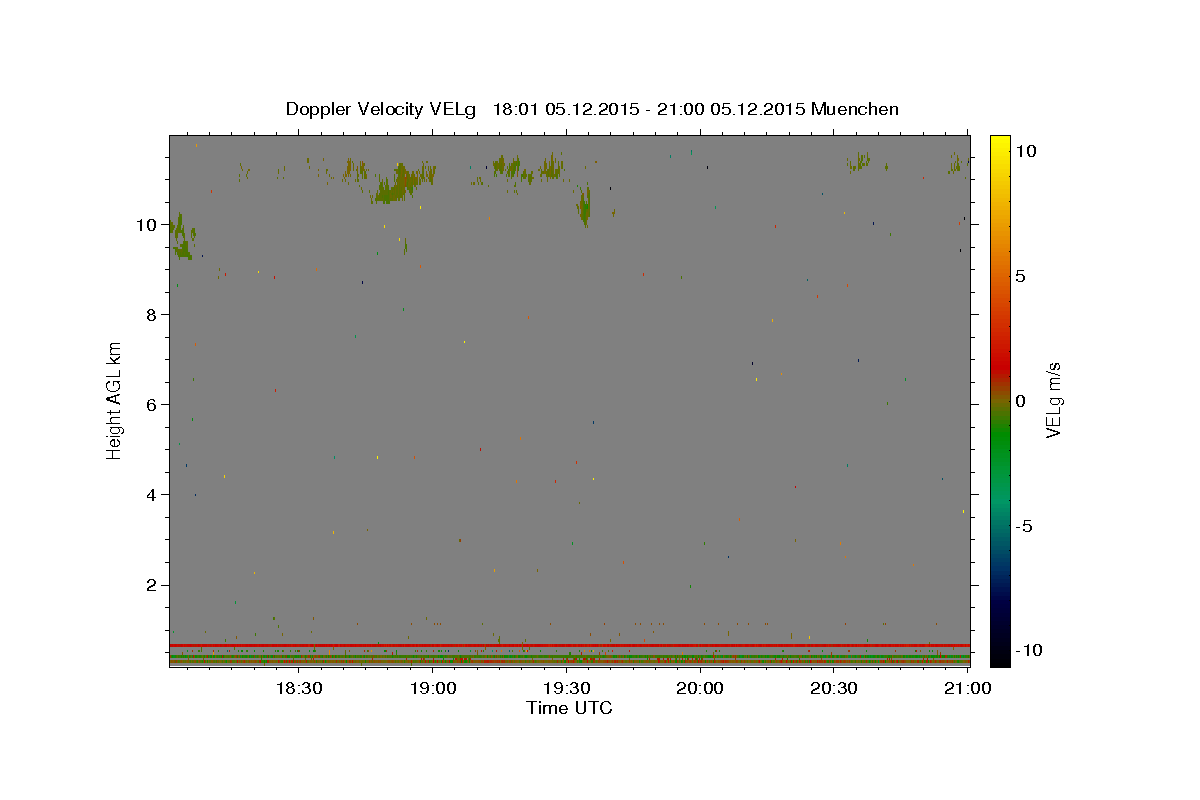
Task: Click the 20:30 time tick label
Action: coord(833,688)
